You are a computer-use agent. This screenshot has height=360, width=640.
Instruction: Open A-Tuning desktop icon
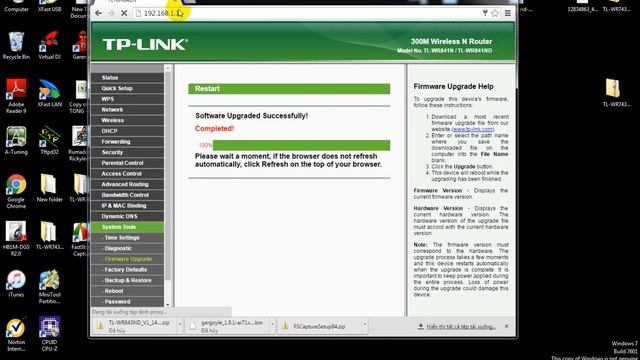pyautogui.click(x=16, y=141)
